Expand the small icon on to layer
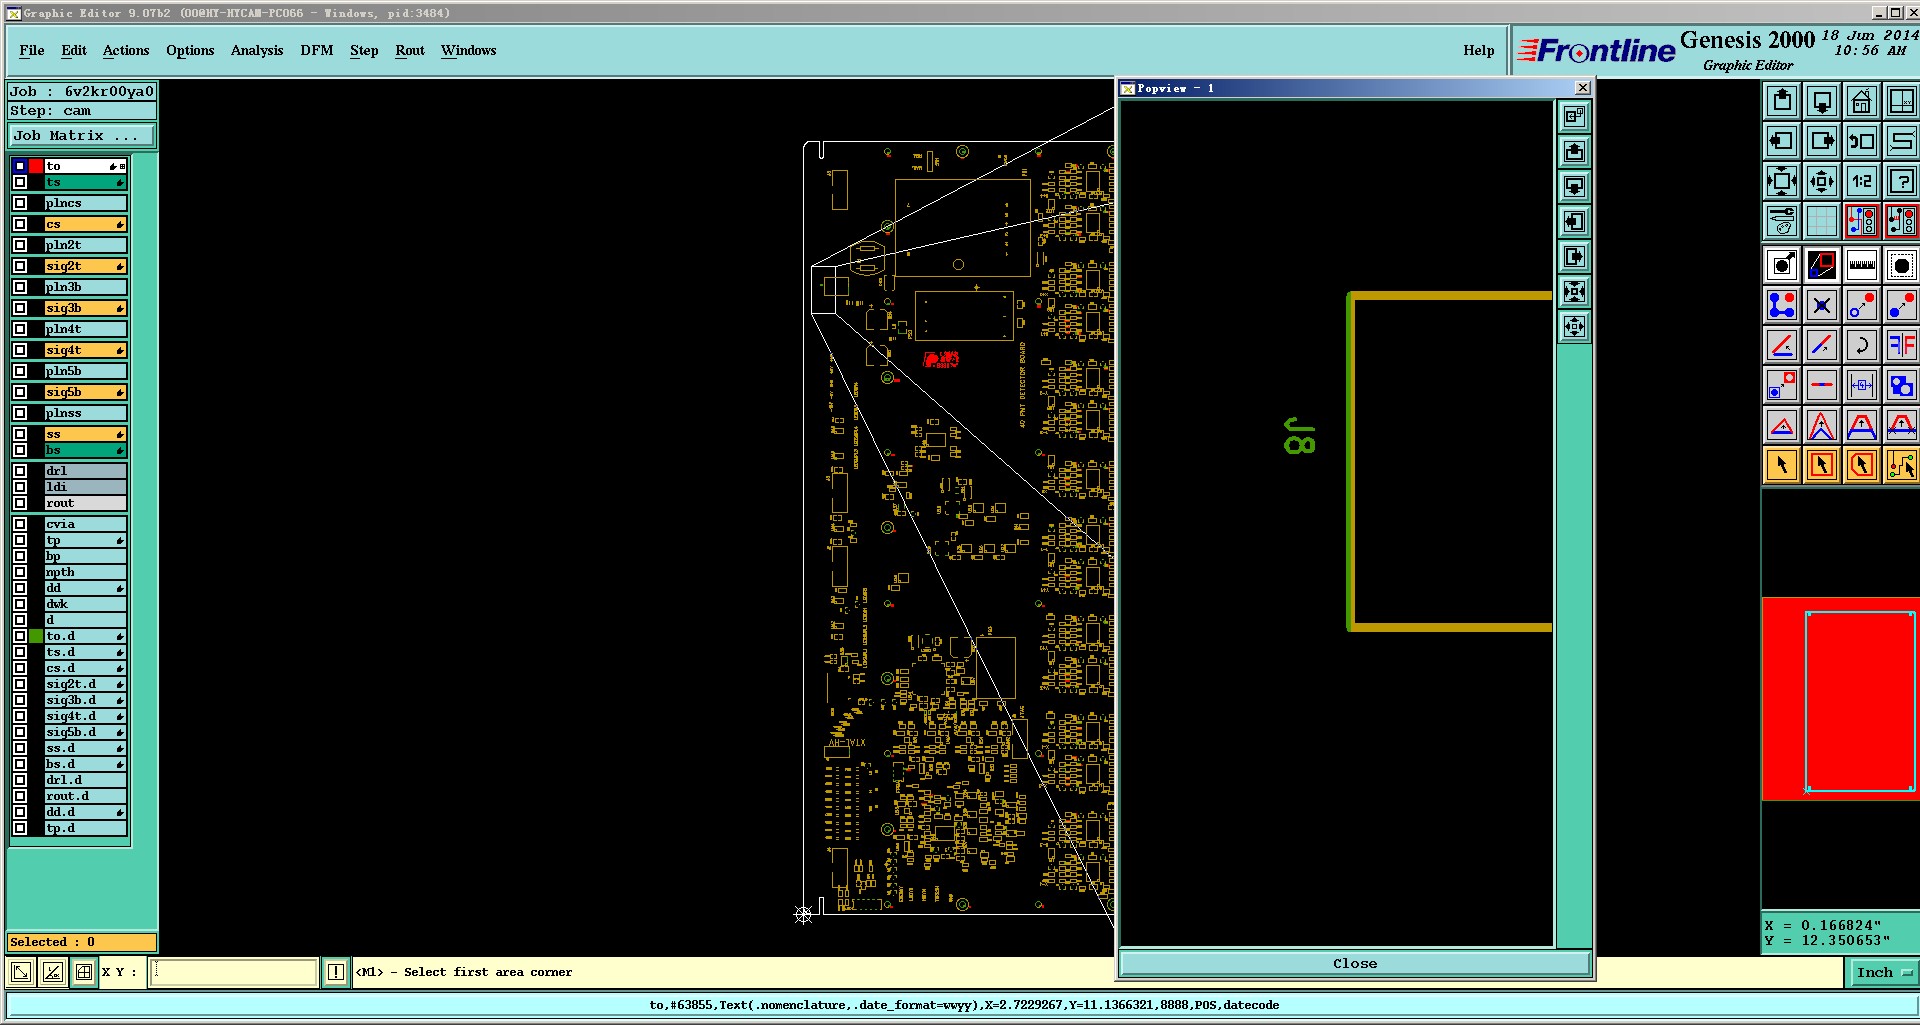1920x1025 pixels. click(x=122, y=166)
